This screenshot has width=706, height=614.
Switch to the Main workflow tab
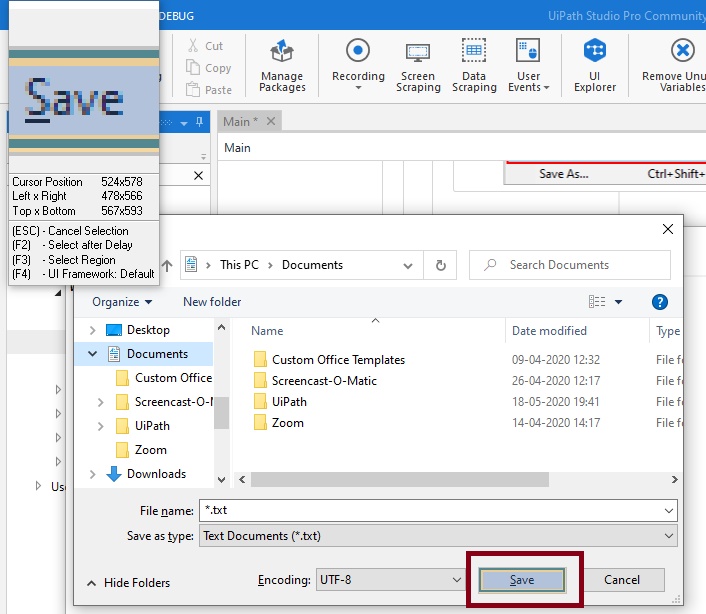[240, 122]
